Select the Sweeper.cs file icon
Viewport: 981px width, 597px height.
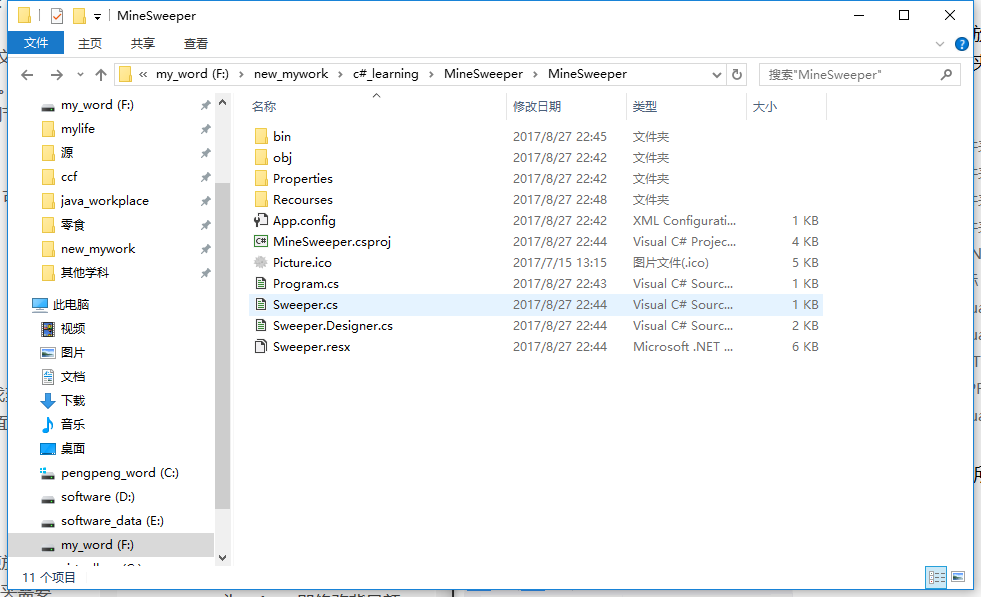261,305
